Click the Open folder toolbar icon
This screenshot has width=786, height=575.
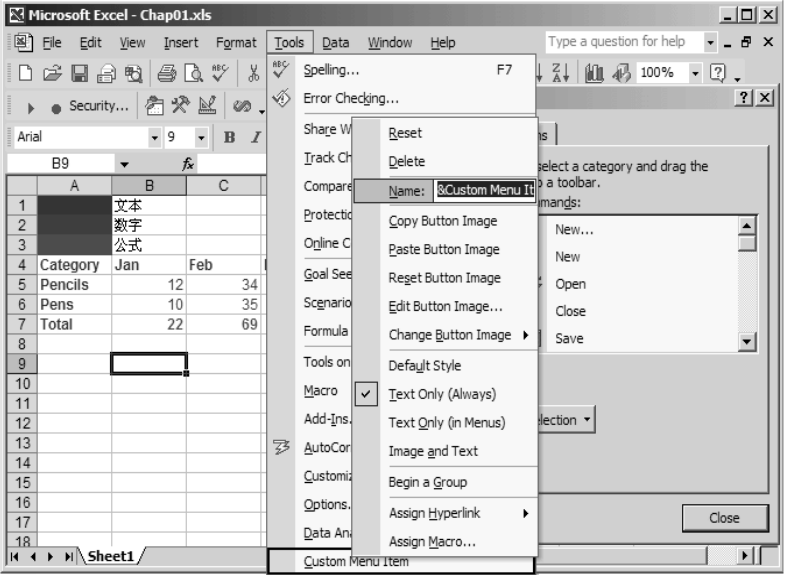pyautogui.click(x=52, y=73)
